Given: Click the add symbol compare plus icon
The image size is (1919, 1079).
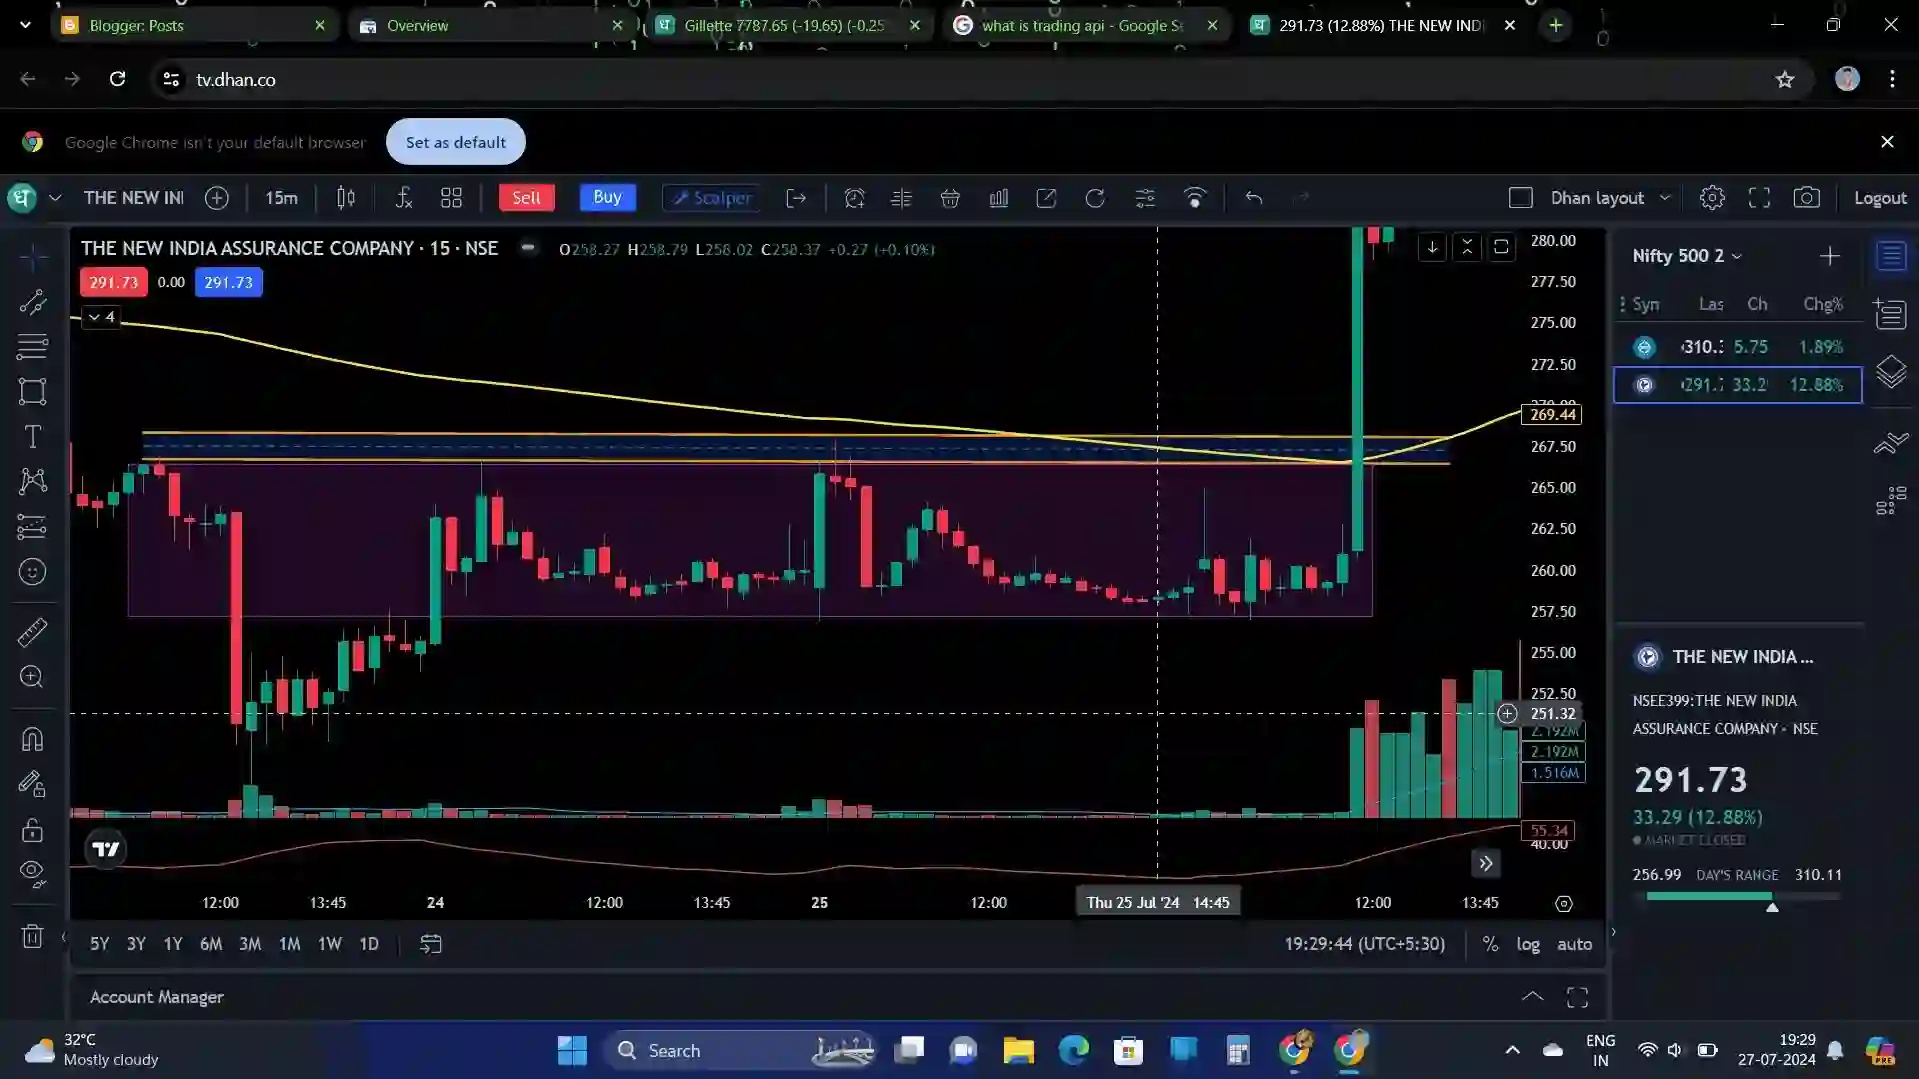Looking at the screenshot, I should (x=217, y=198).
